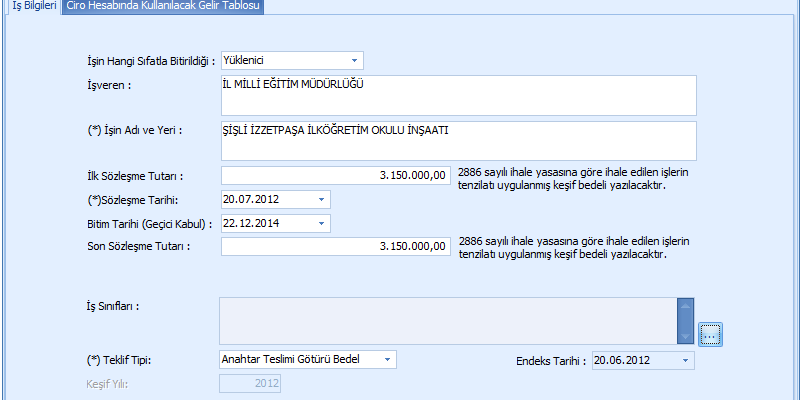The width and height of the screenshot is (802, 400).
Task: Focus the İşin Adı ve Yeri field
Action: coord(456,141)
